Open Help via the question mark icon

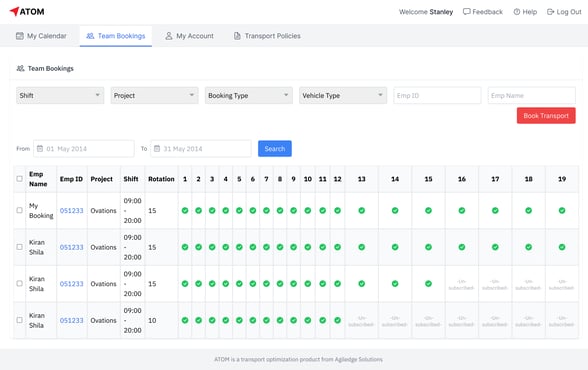(x=517, y=12)
